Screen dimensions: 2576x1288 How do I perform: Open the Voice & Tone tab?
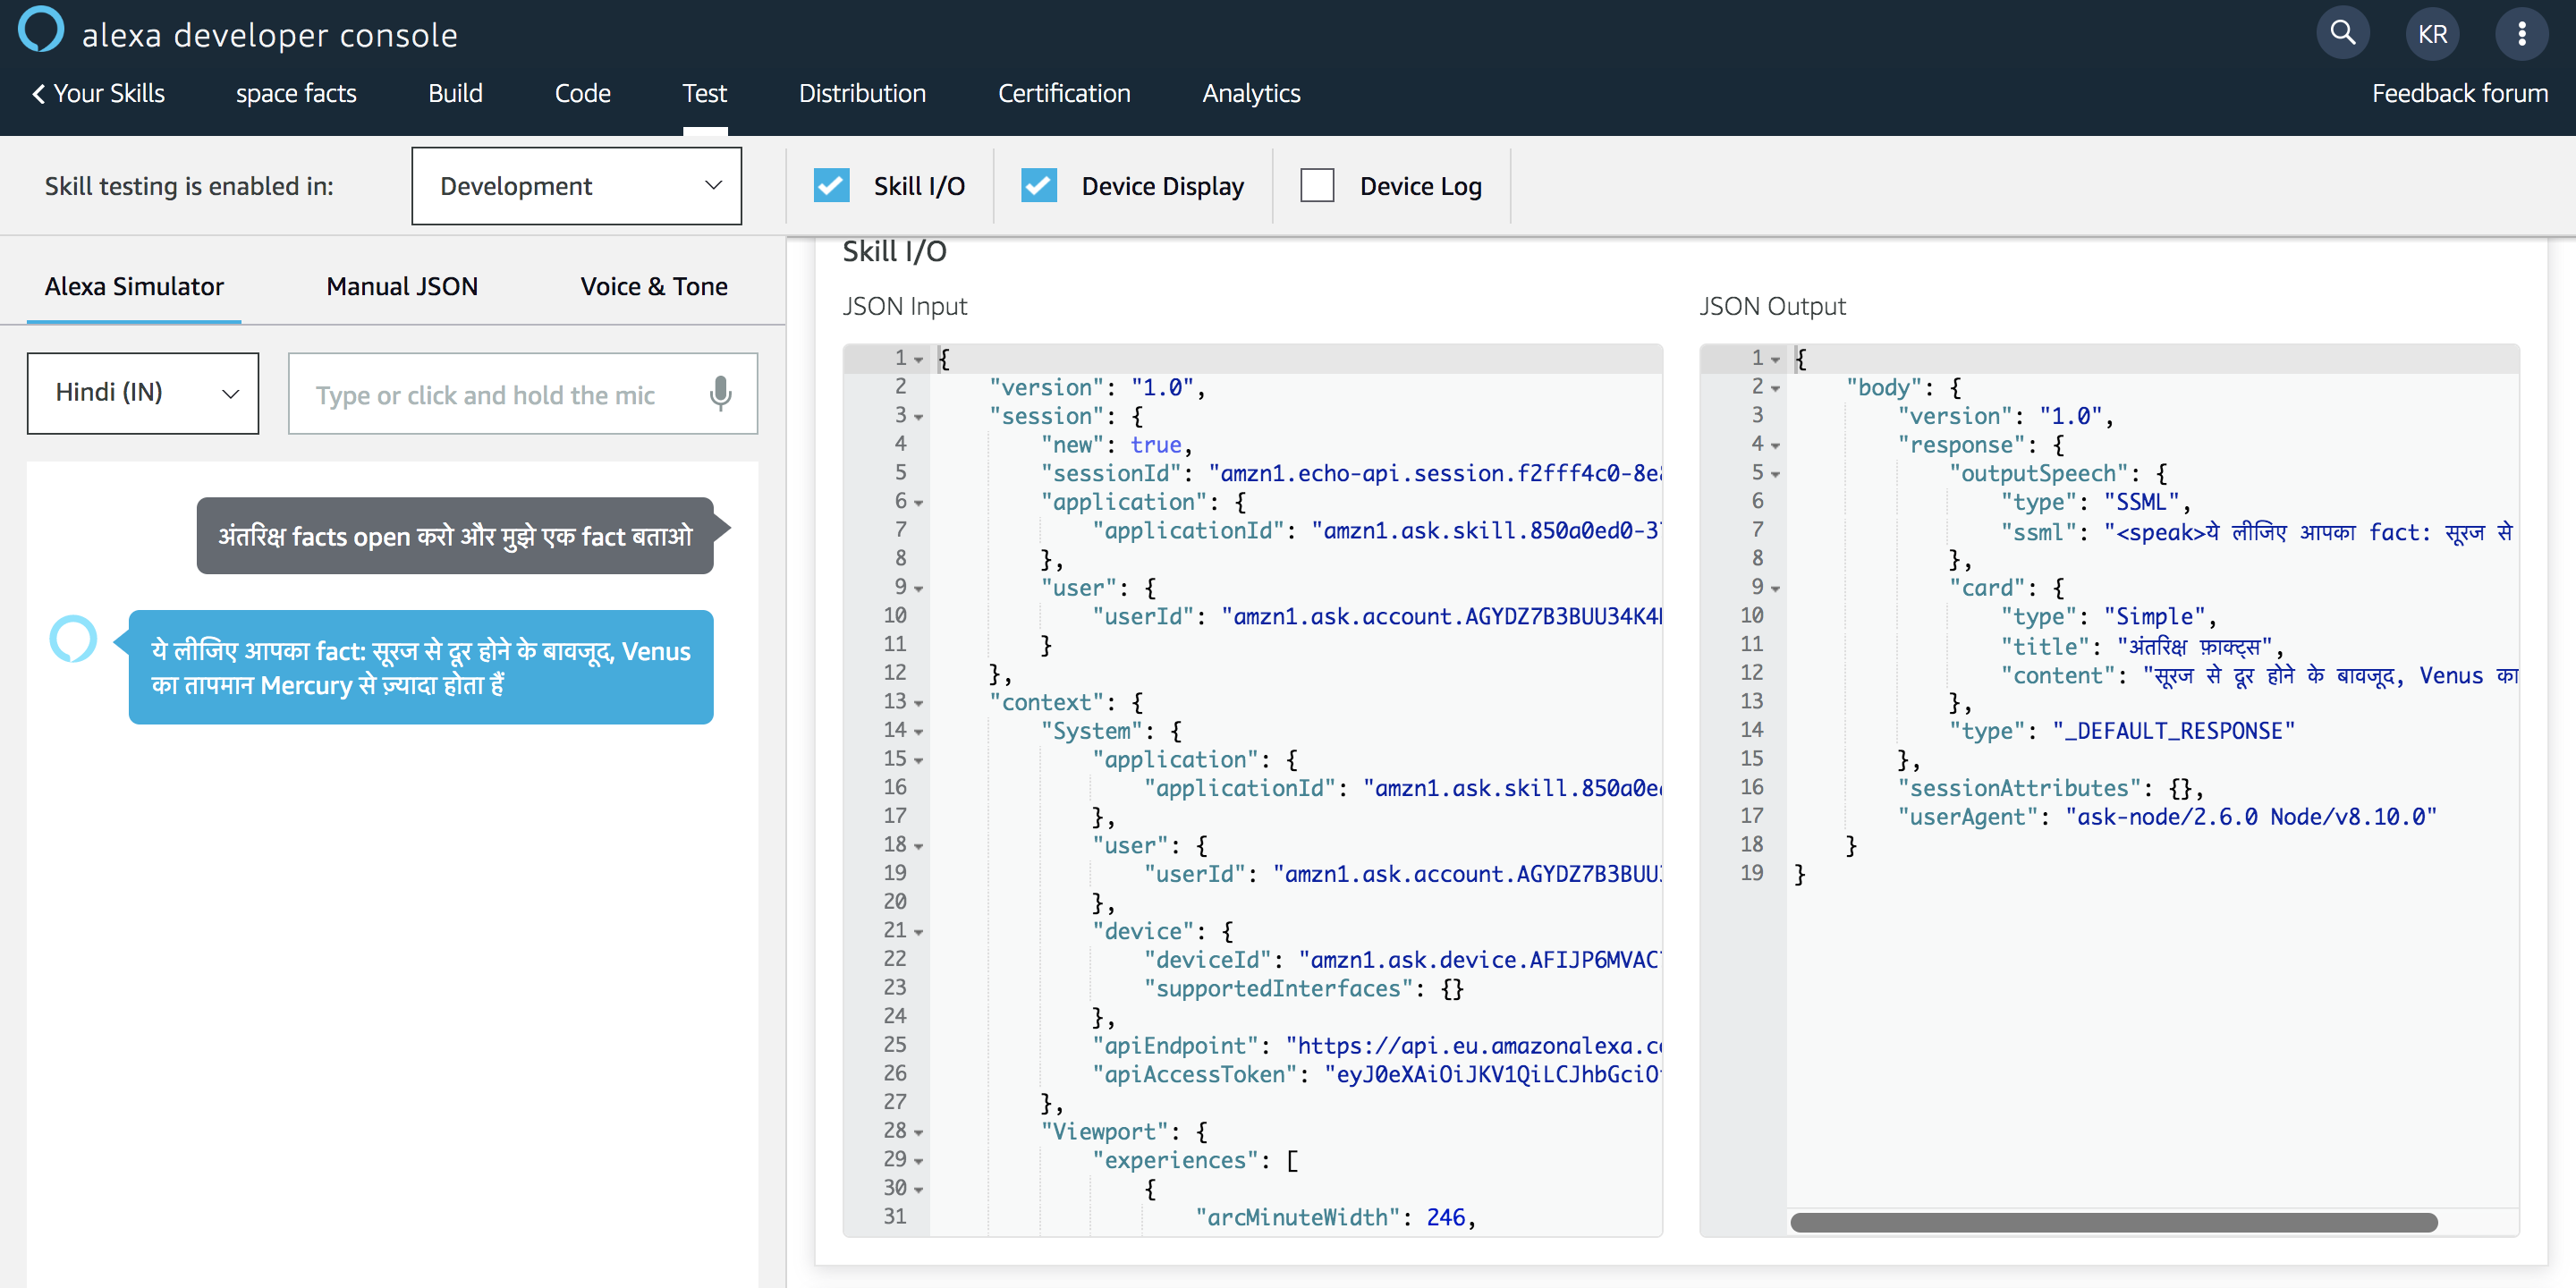(x=653, y=286)
